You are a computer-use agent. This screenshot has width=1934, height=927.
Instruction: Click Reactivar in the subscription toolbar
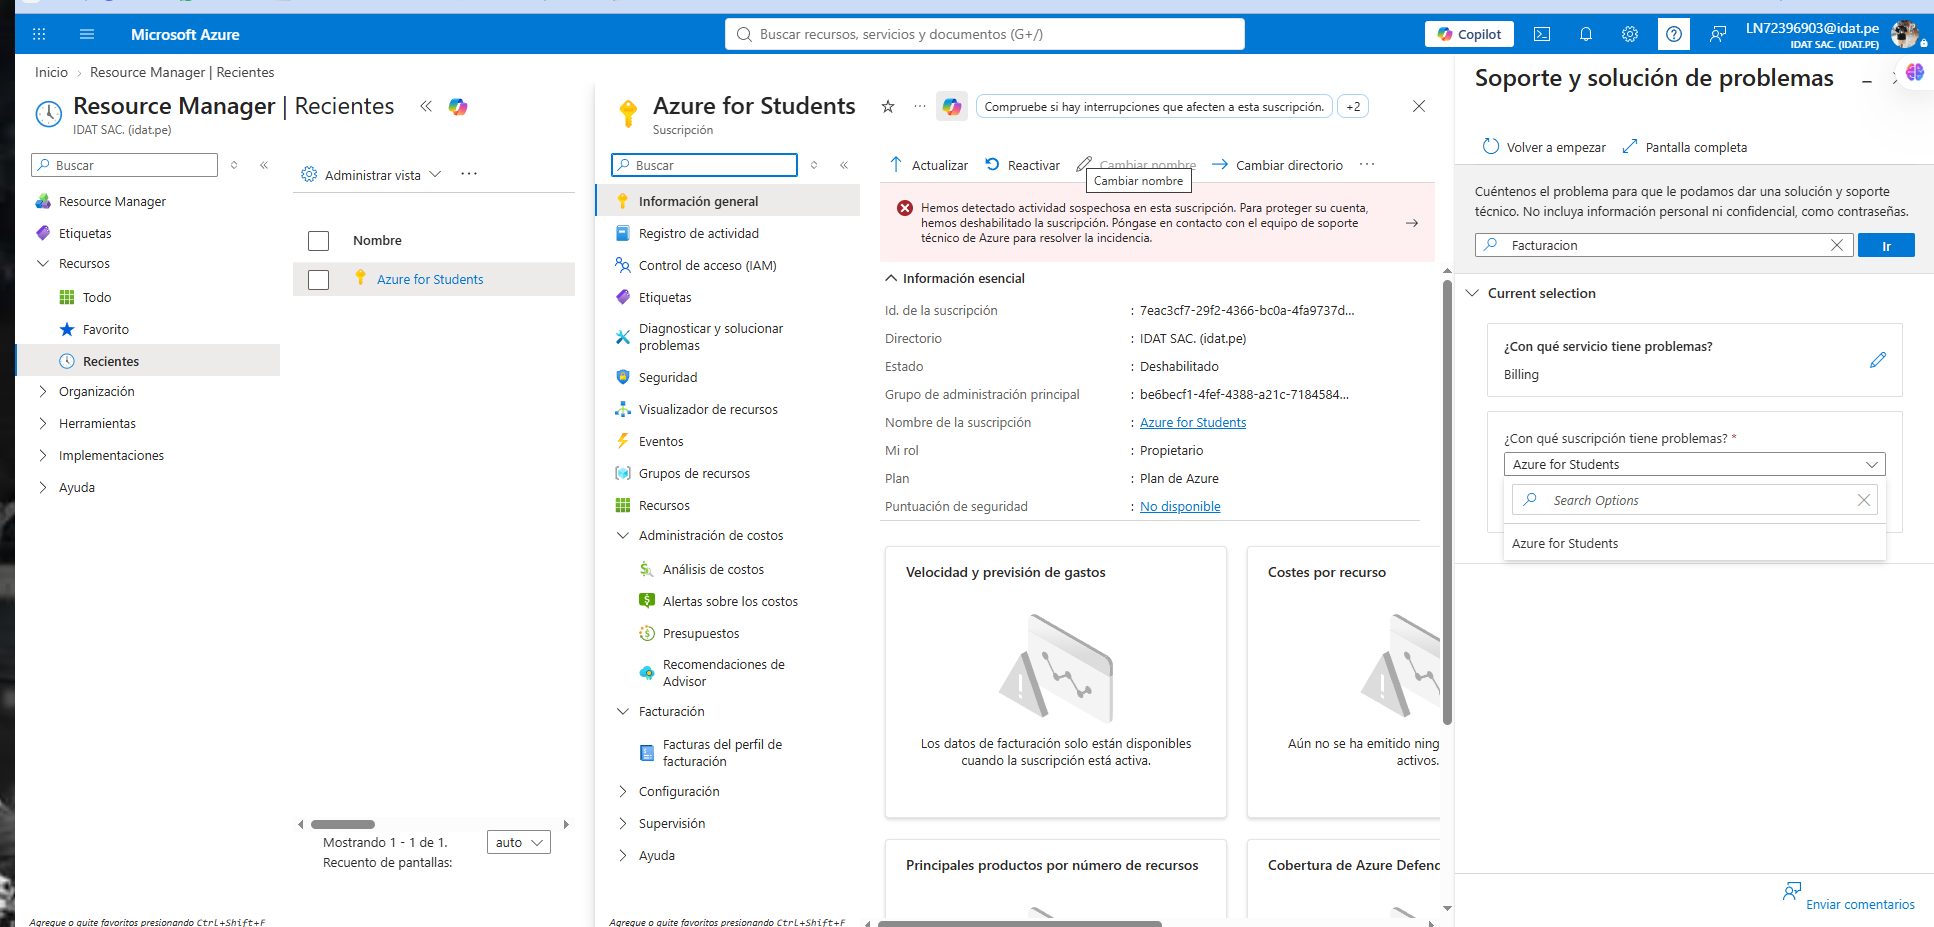1023,165
